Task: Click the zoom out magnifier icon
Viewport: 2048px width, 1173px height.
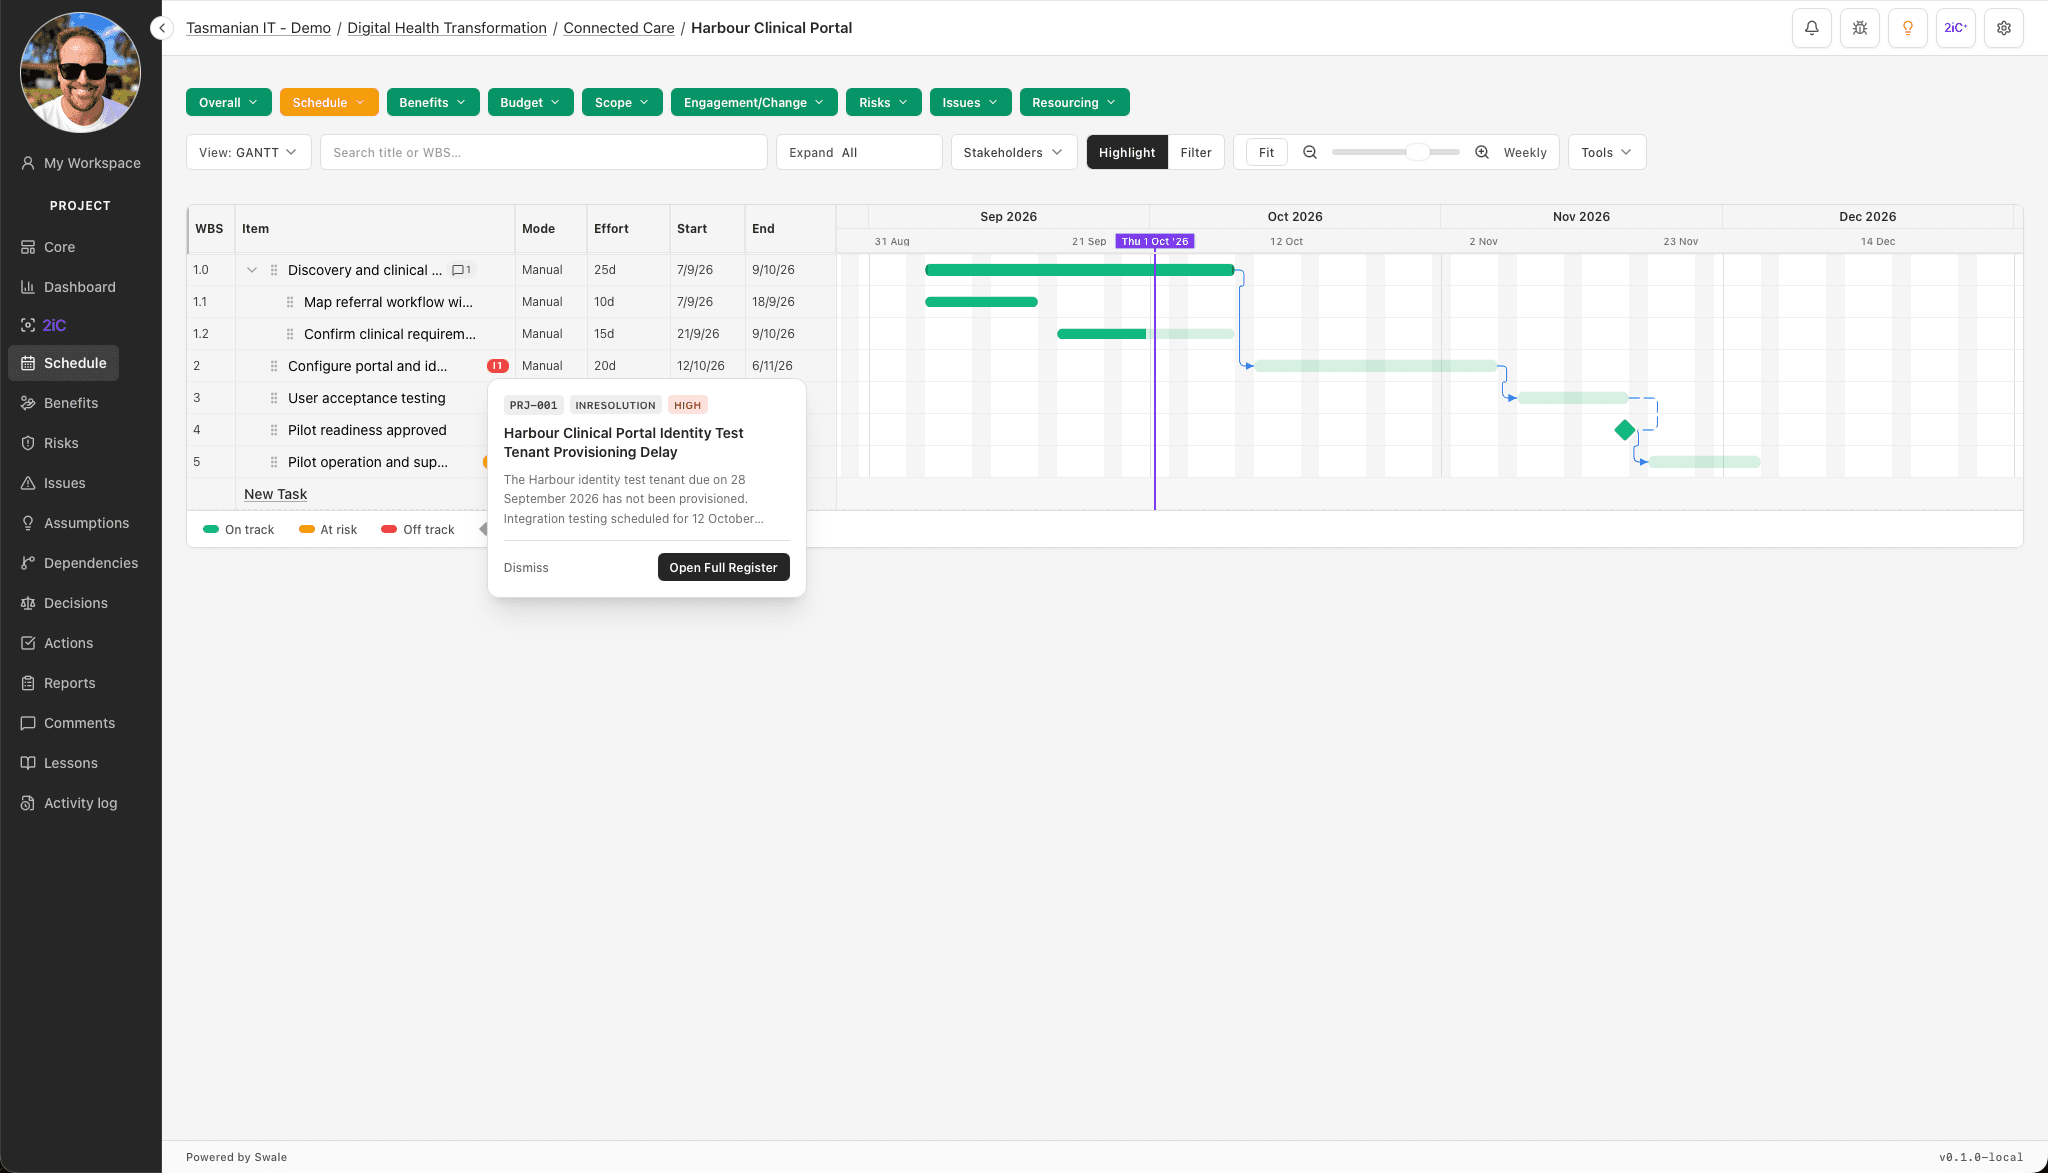Action: pos(1309,152)
